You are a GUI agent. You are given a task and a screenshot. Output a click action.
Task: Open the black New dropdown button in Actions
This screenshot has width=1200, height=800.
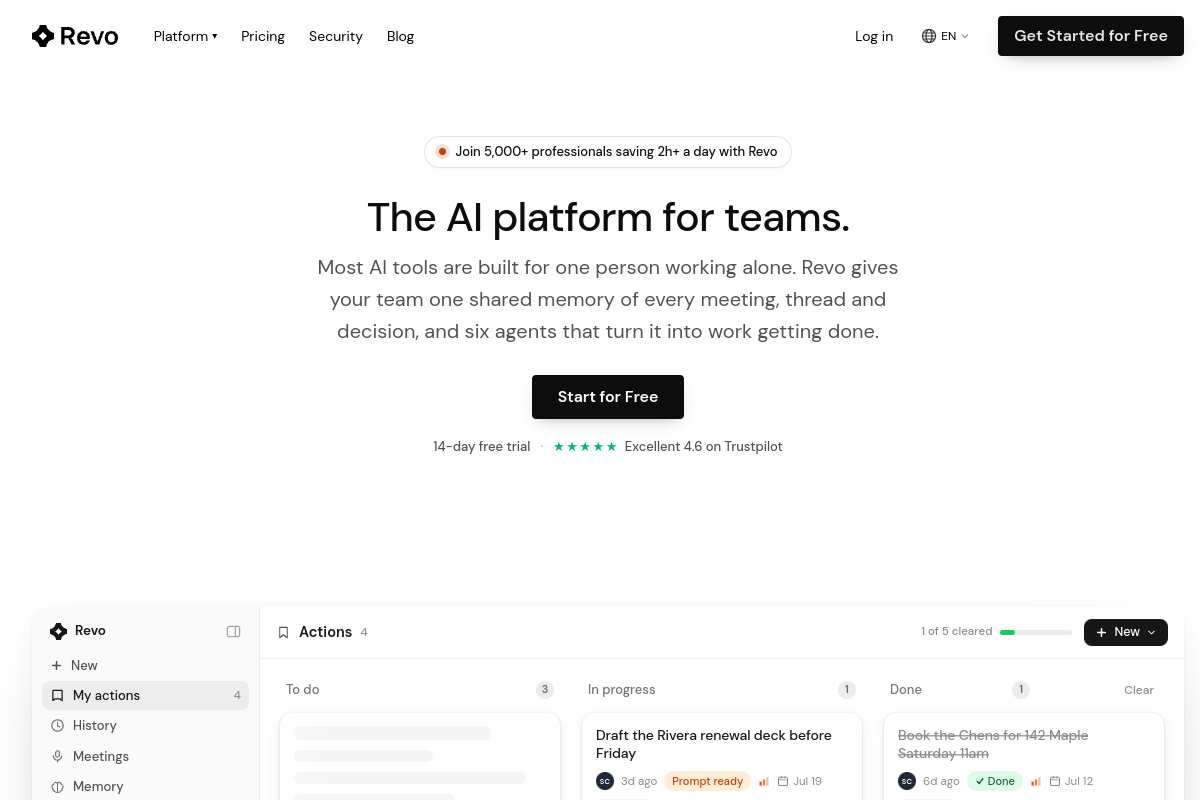click(1126, 632)
